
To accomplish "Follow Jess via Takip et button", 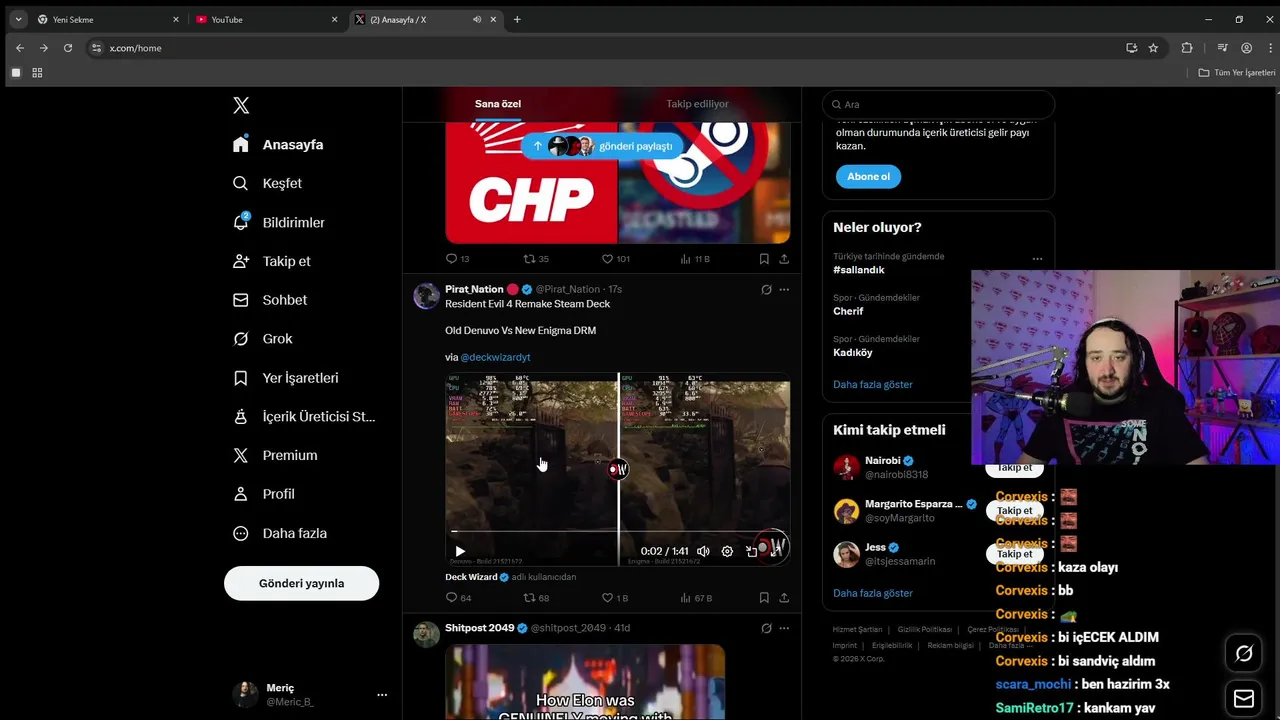I will coord(1014,554).
